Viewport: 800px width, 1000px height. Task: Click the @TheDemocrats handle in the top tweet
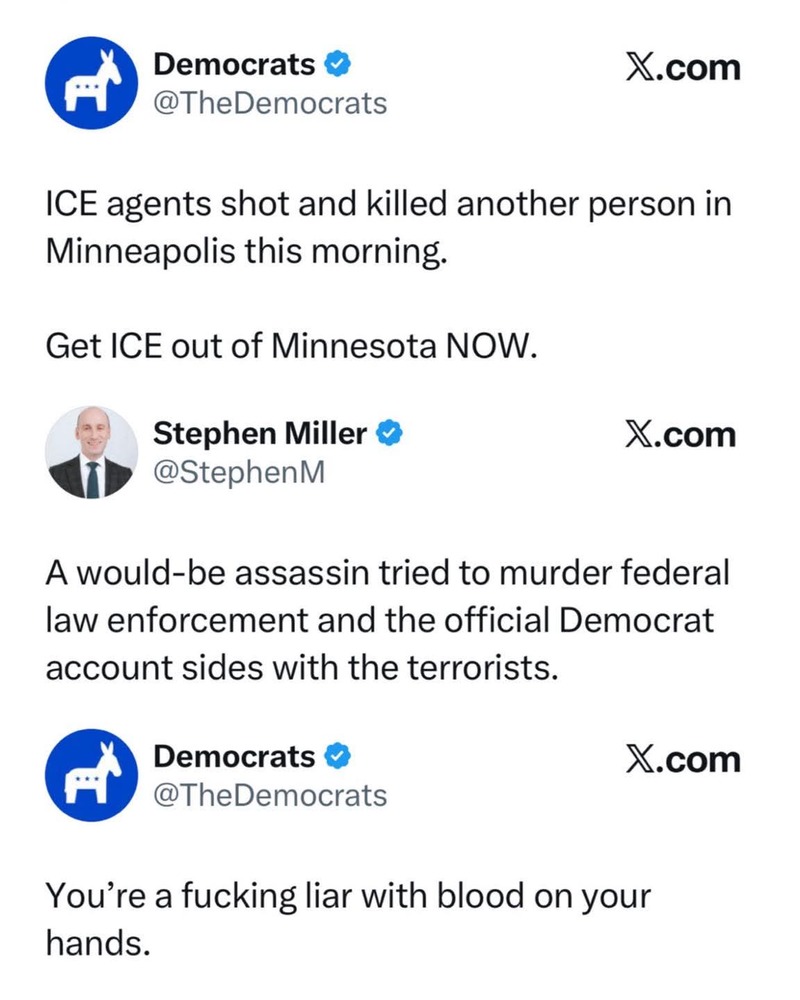(x=269, y=103)
